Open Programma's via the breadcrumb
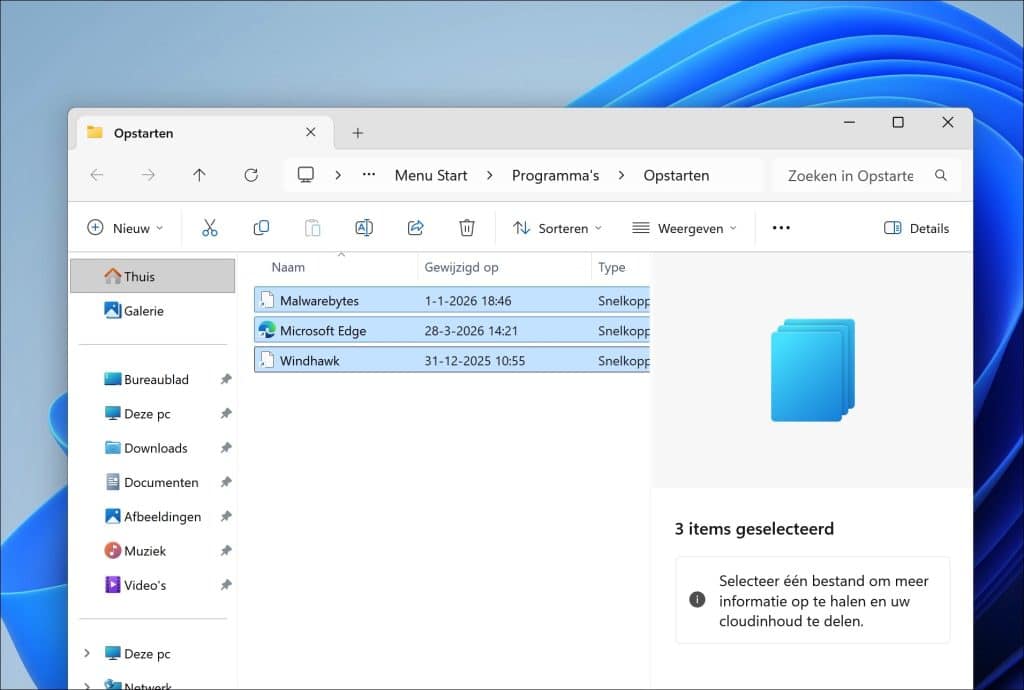Viewport: 1024px width, 690px height. pyautogui.click(x=555, y=175)
